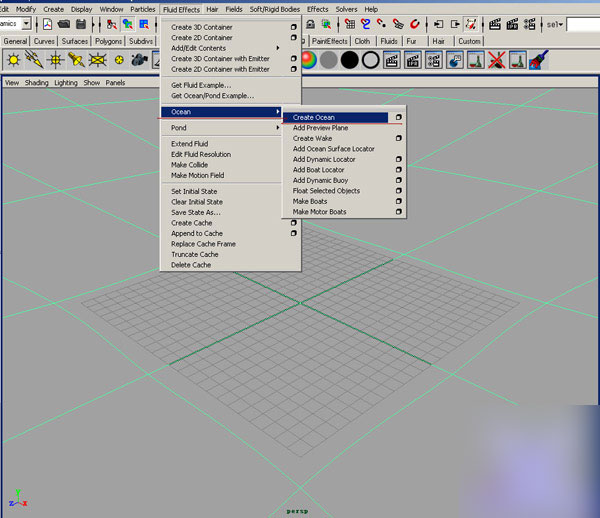Open the Particles menu

click(143, 9)
